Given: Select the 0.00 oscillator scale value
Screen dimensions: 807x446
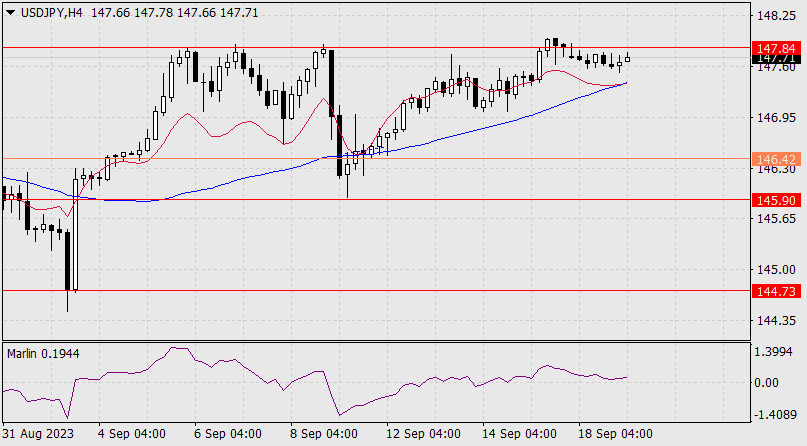Looking at the screenshot, I should pos(766,383).
